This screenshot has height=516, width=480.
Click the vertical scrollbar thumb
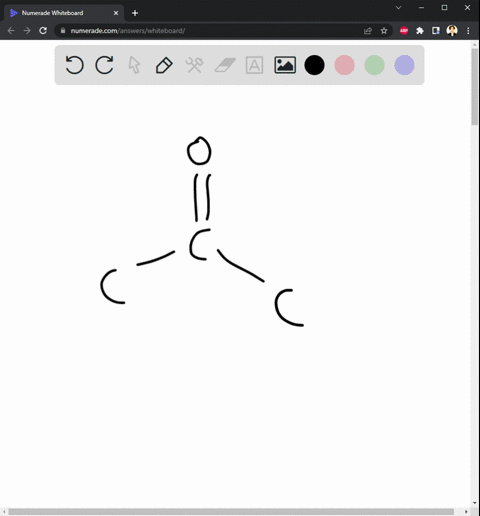coord(475,87)
